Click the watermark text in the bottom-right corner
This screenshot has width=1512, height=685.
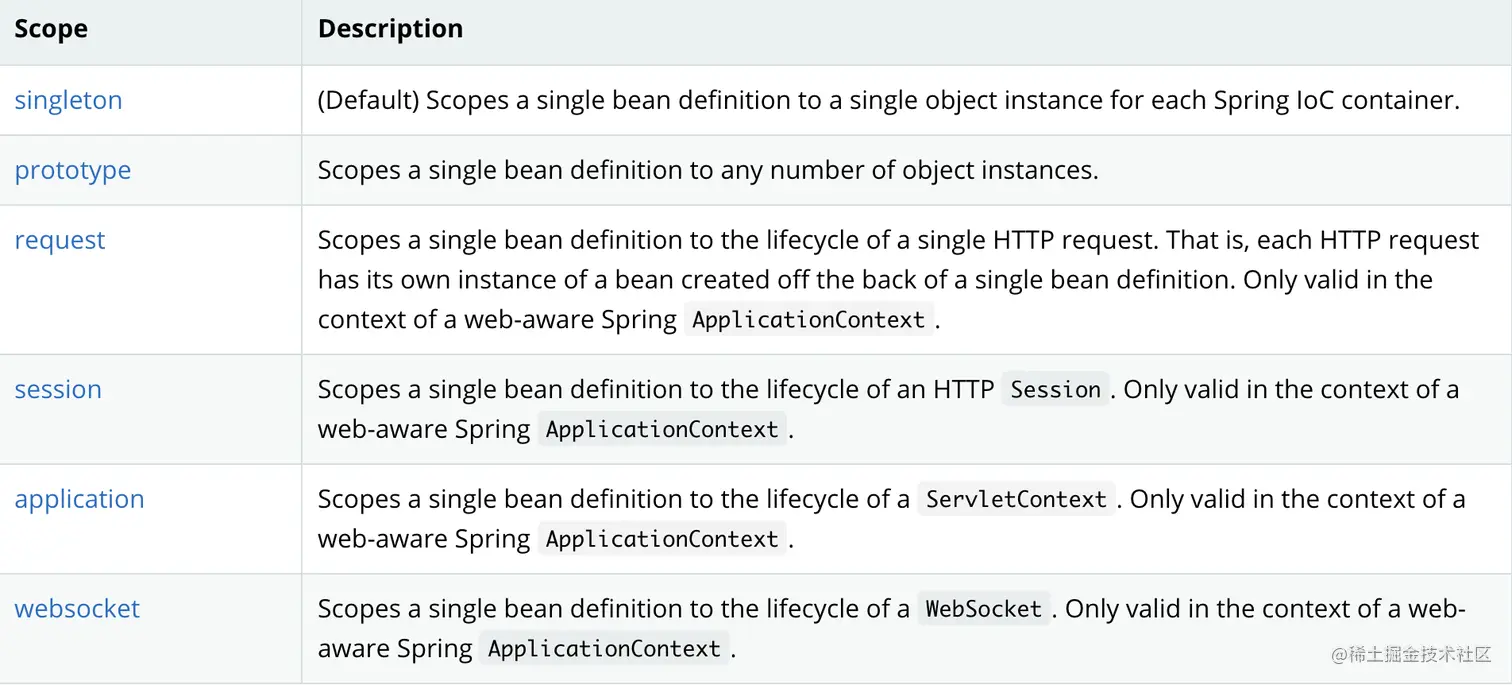click(1411, 654)
